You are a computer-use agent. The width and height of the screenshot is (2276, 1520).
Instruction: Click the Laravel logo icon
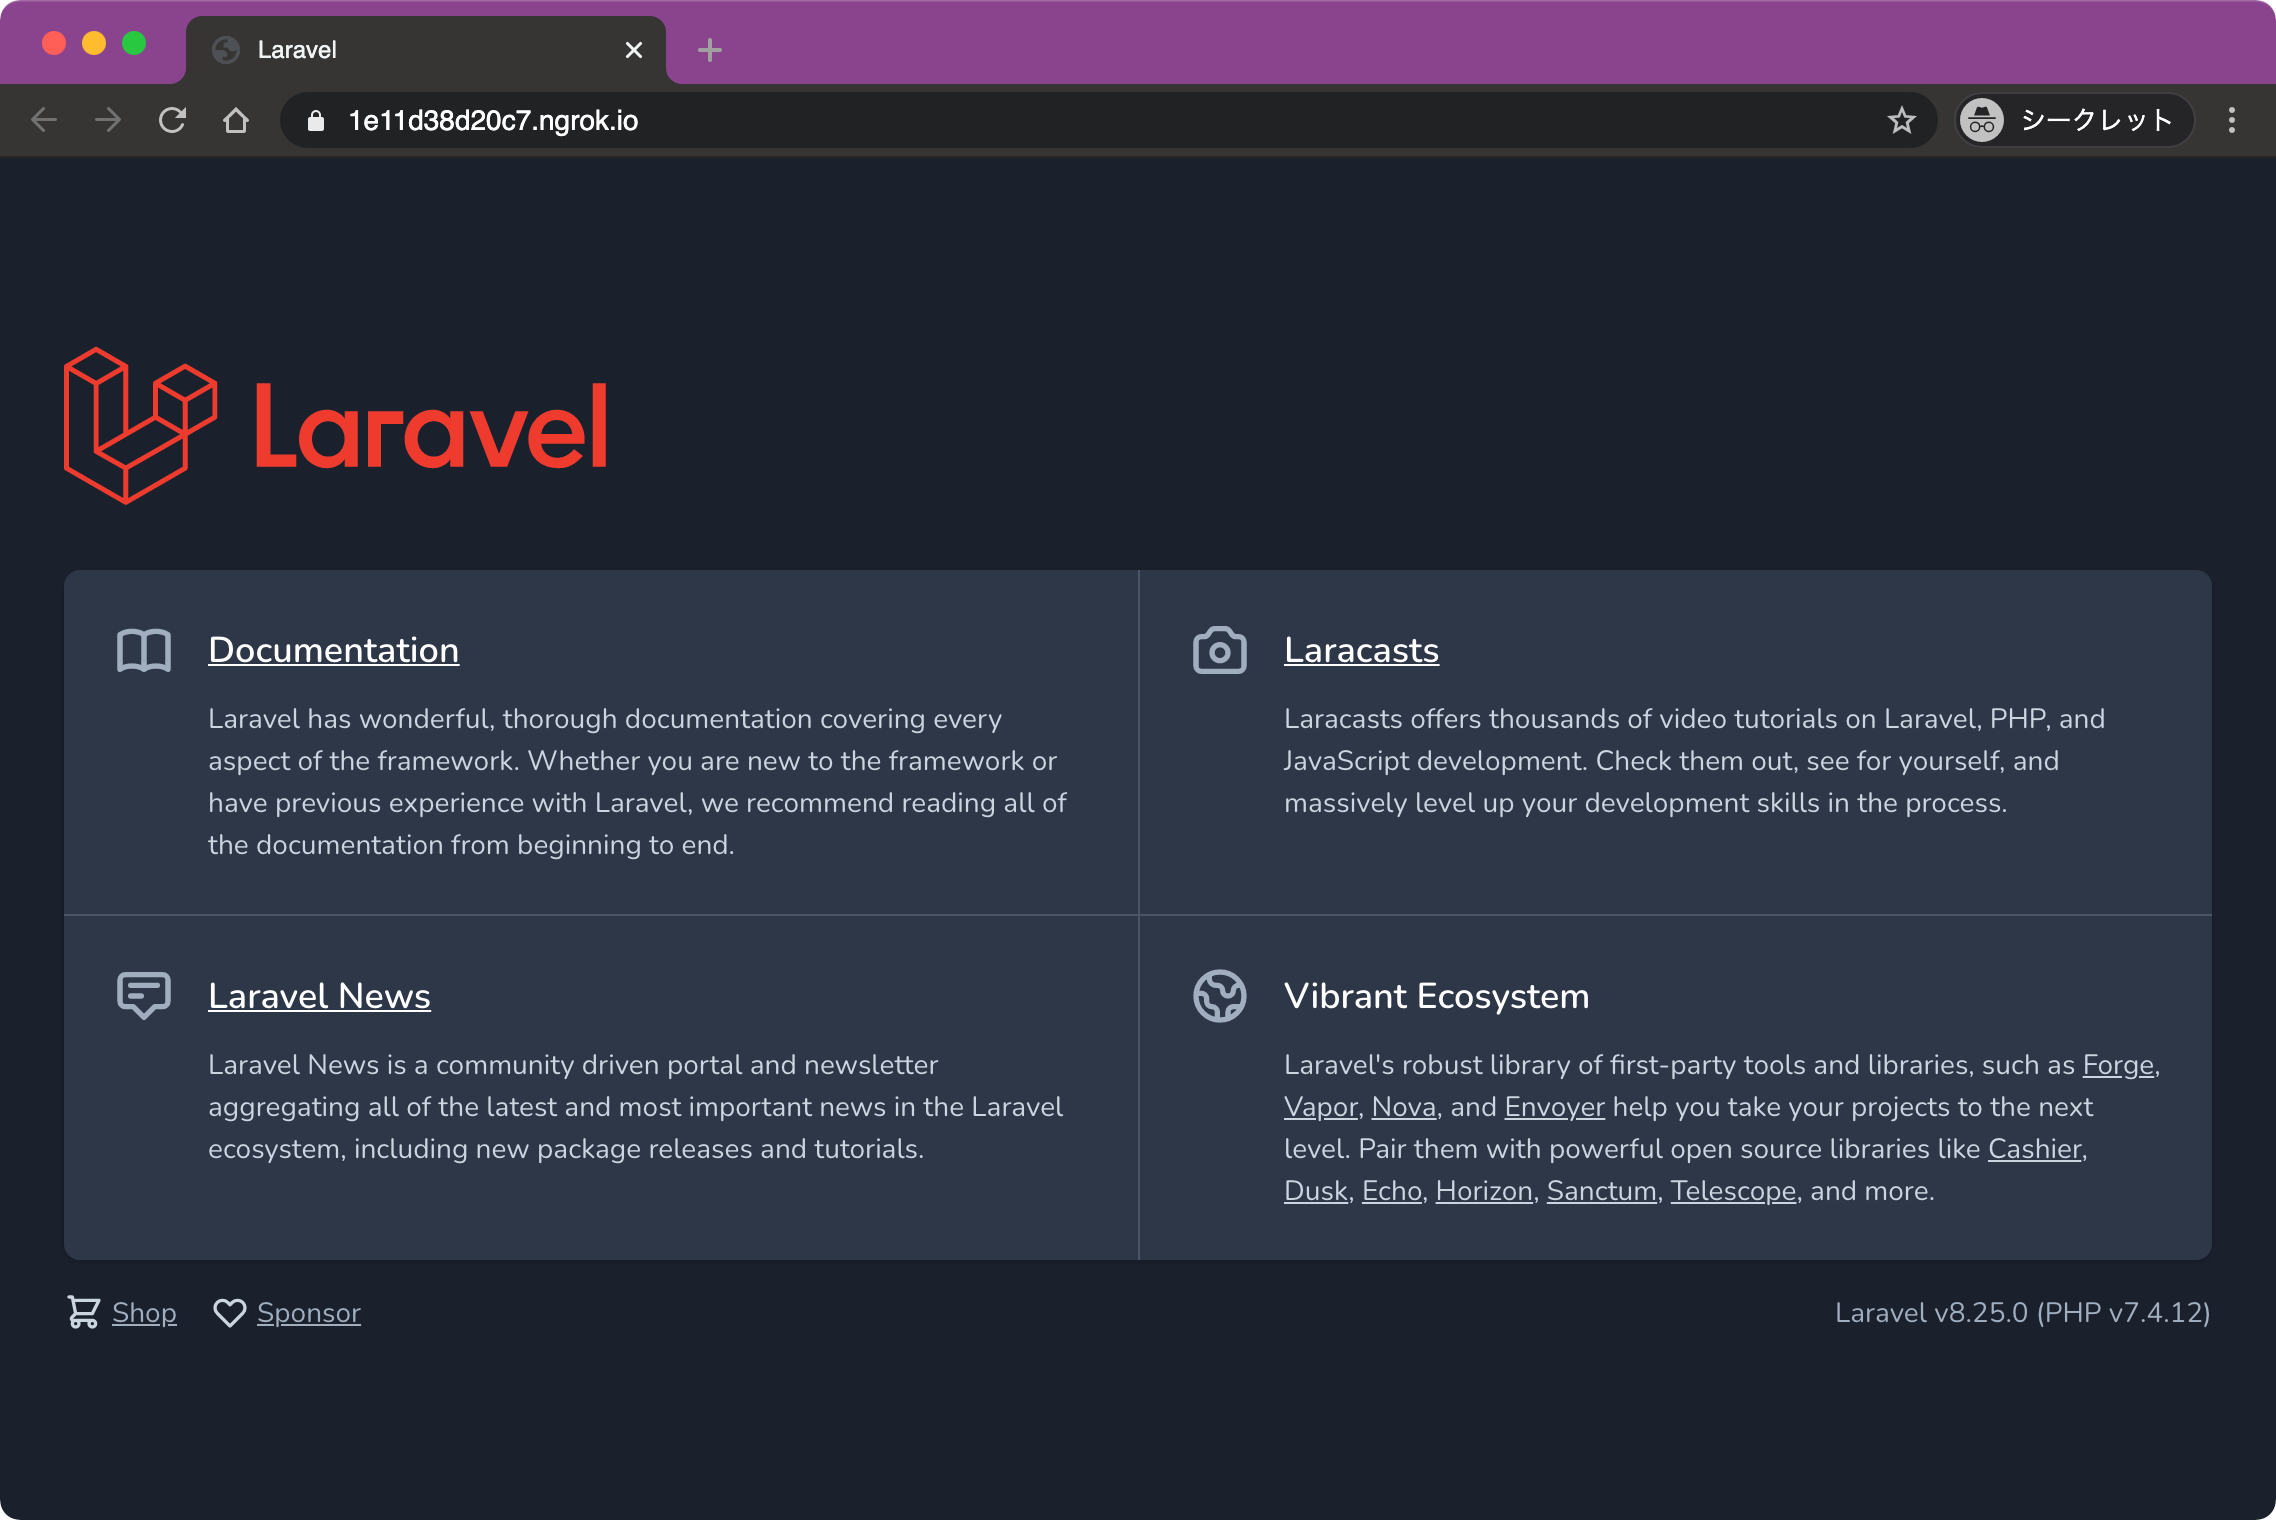140,425
